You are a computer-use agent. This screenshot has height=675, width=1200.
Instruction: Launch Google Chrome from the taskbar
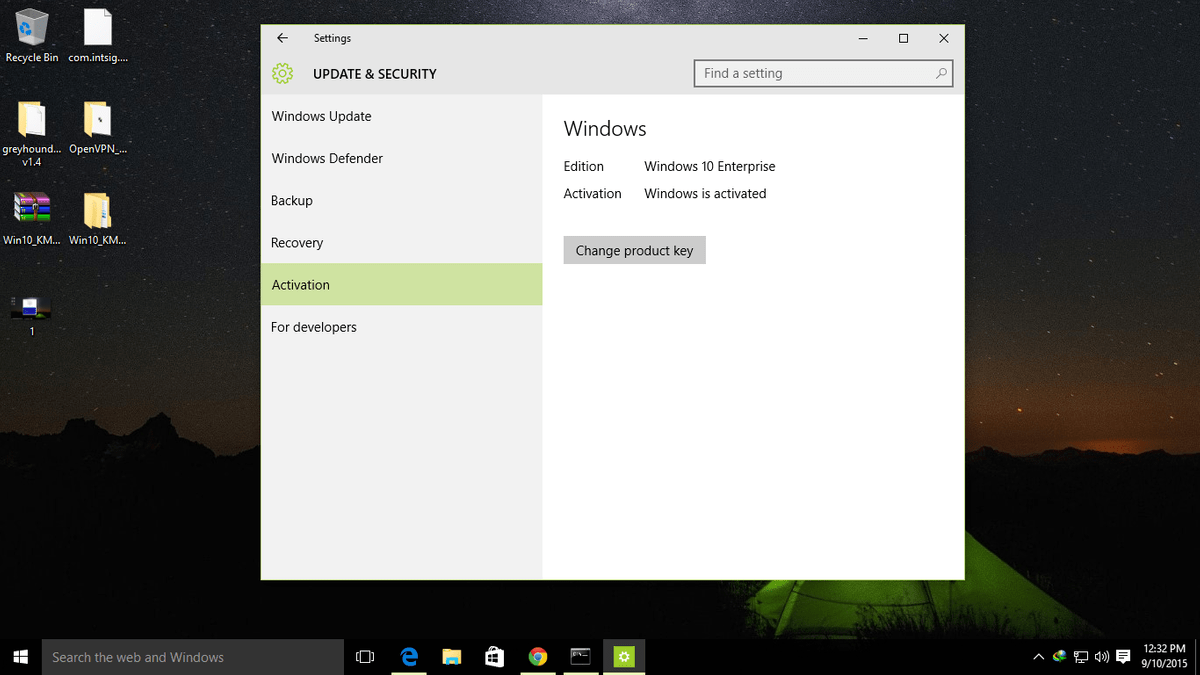(538, 657)
